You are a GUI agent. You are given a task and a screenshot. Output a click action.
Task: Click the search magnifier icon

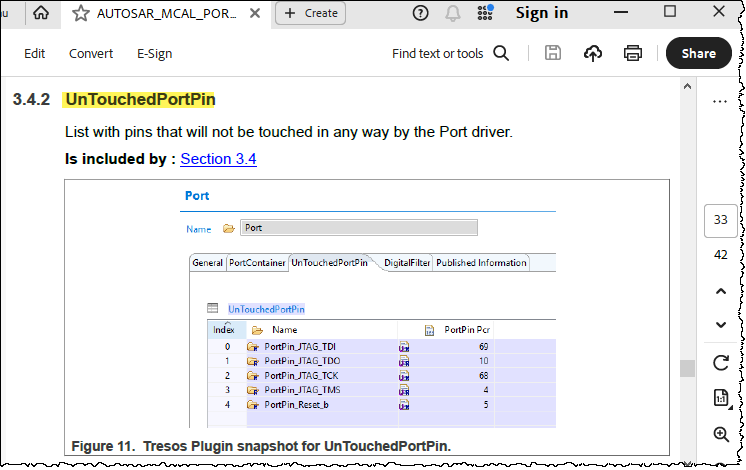click(502, 53)
